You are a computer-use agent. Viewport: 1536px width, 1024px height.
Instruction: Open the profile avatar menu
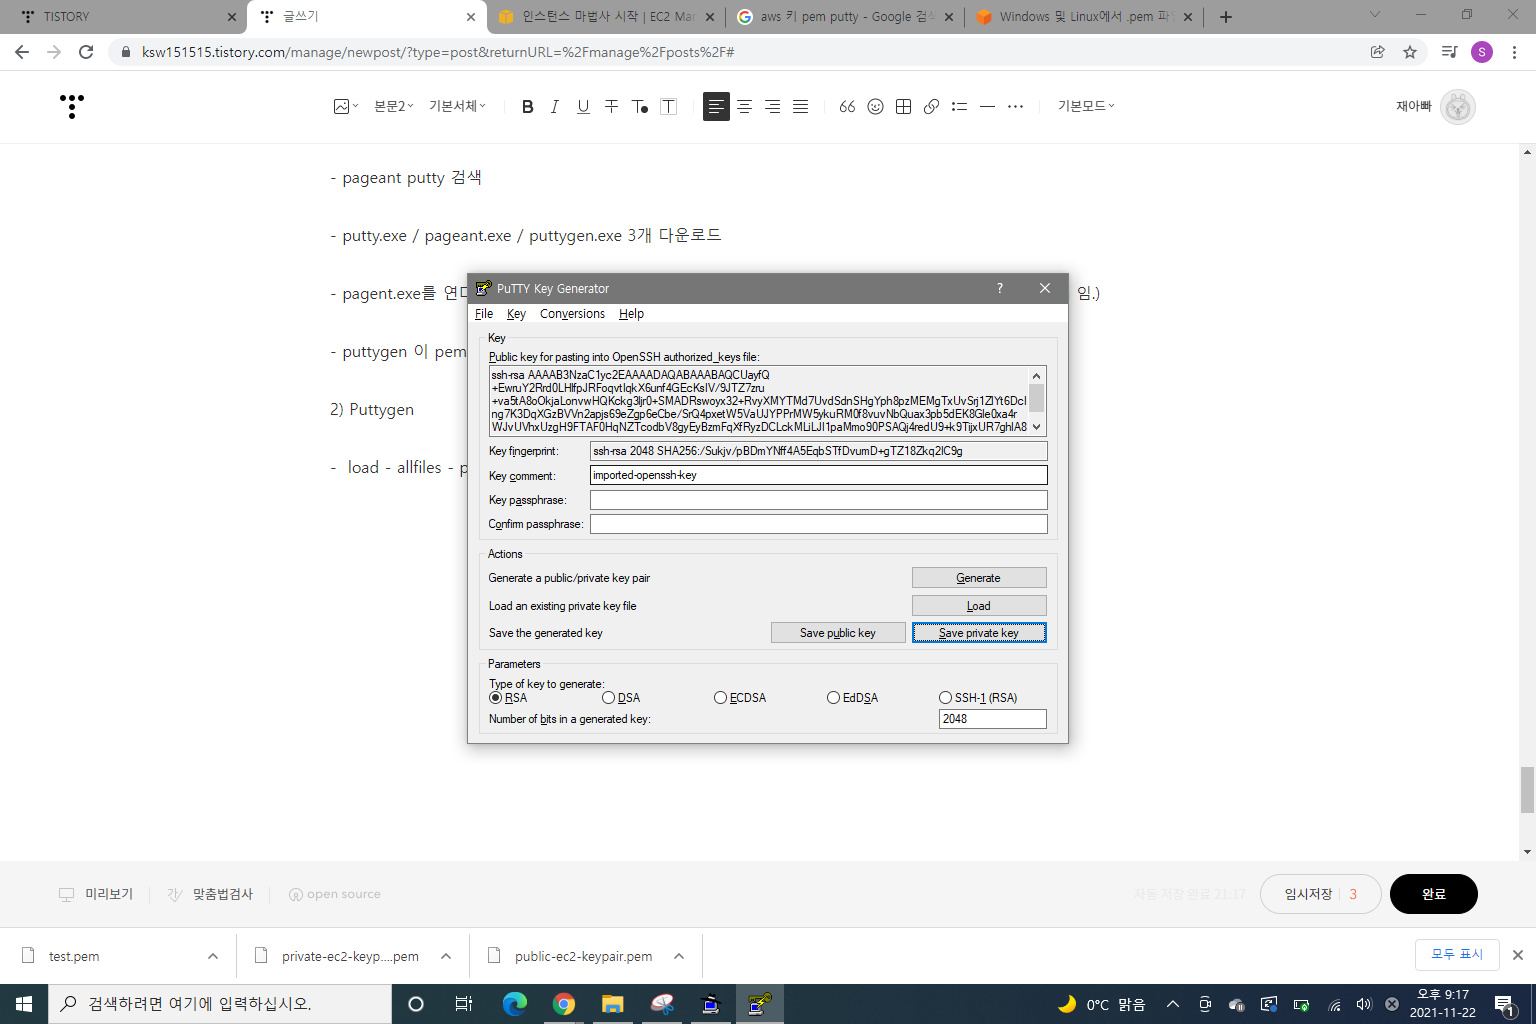point(1458,107)
